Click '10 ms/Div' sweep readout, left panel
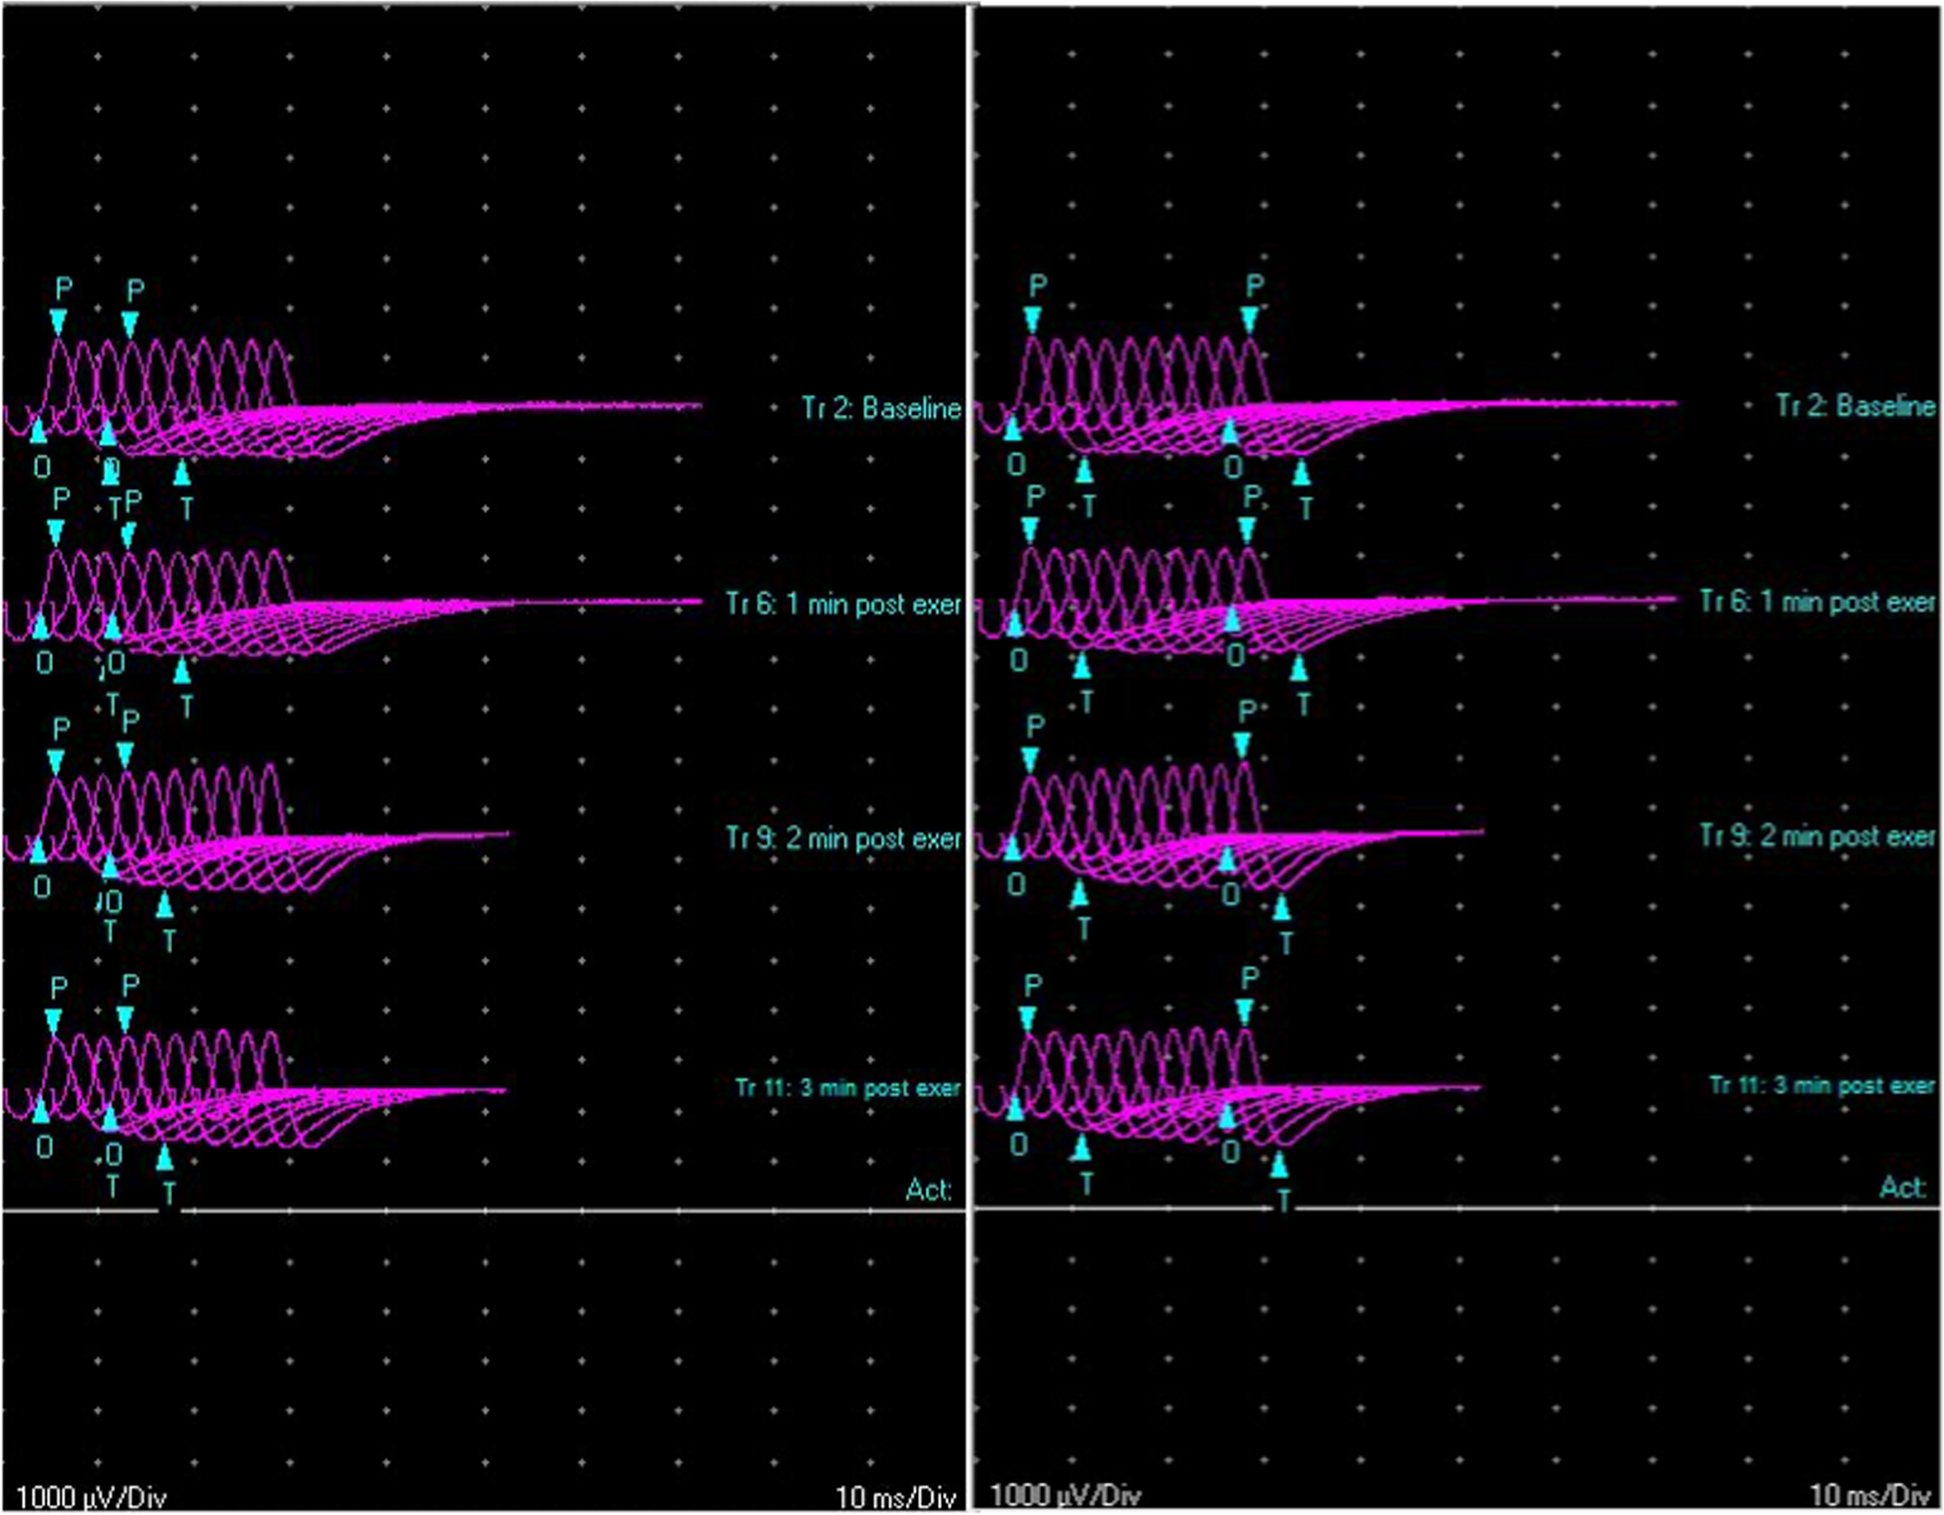 895,1497
